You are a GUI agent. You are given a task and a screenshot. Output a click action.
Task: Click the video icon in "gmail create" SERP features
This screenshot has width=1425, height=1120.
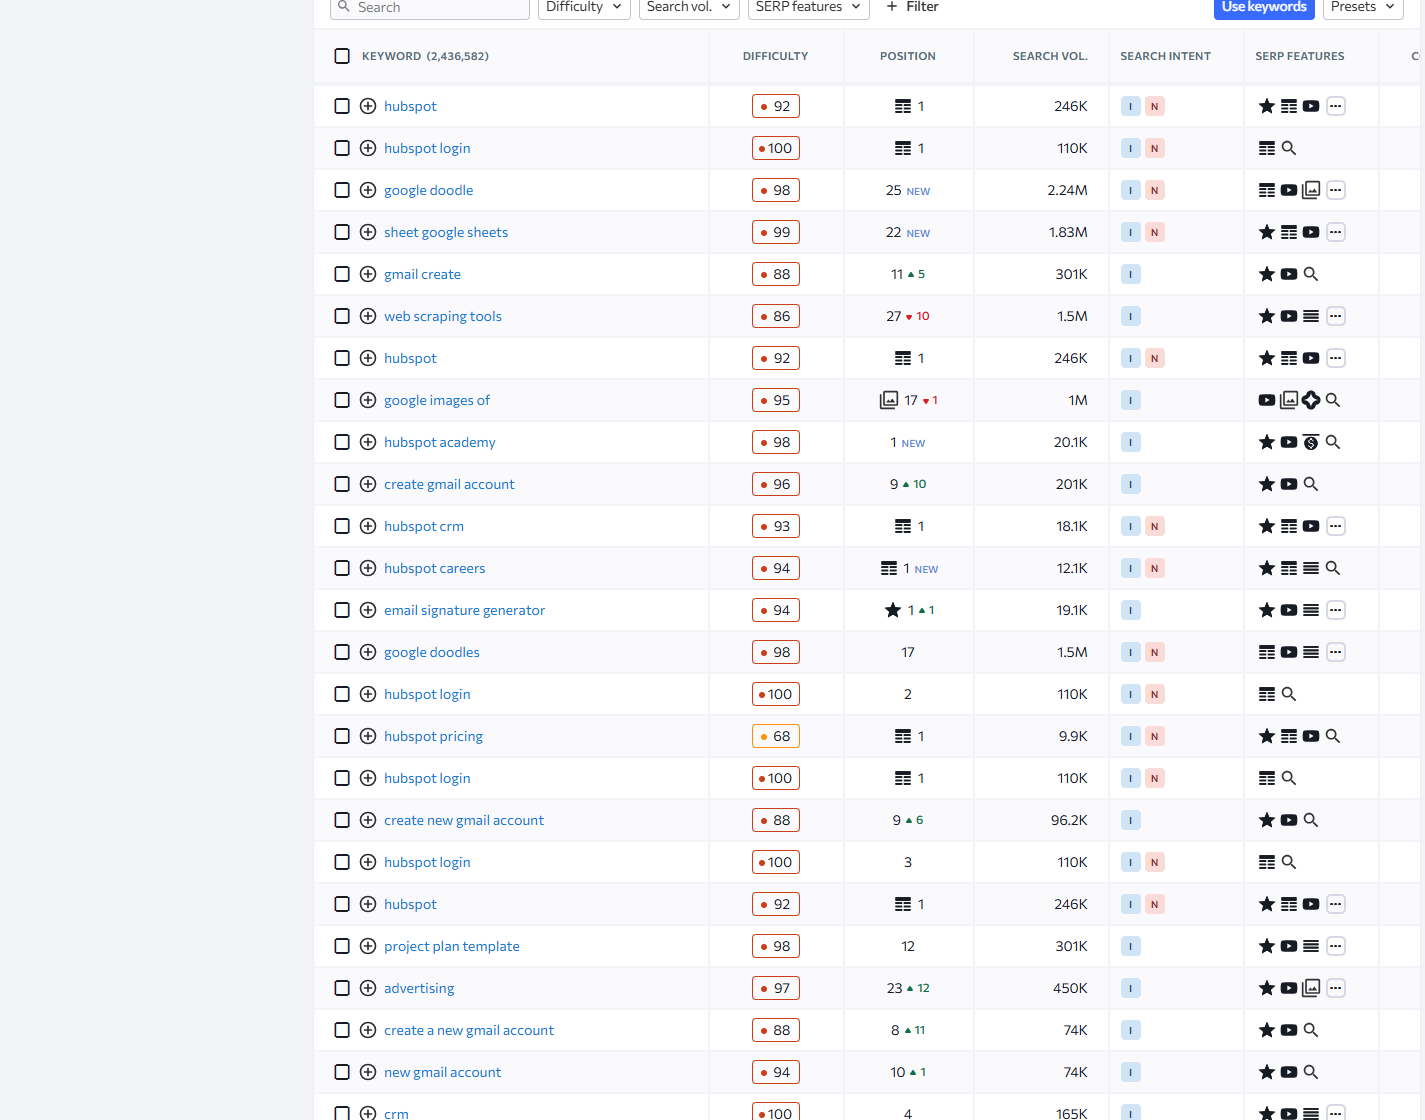pos(1289,274)
